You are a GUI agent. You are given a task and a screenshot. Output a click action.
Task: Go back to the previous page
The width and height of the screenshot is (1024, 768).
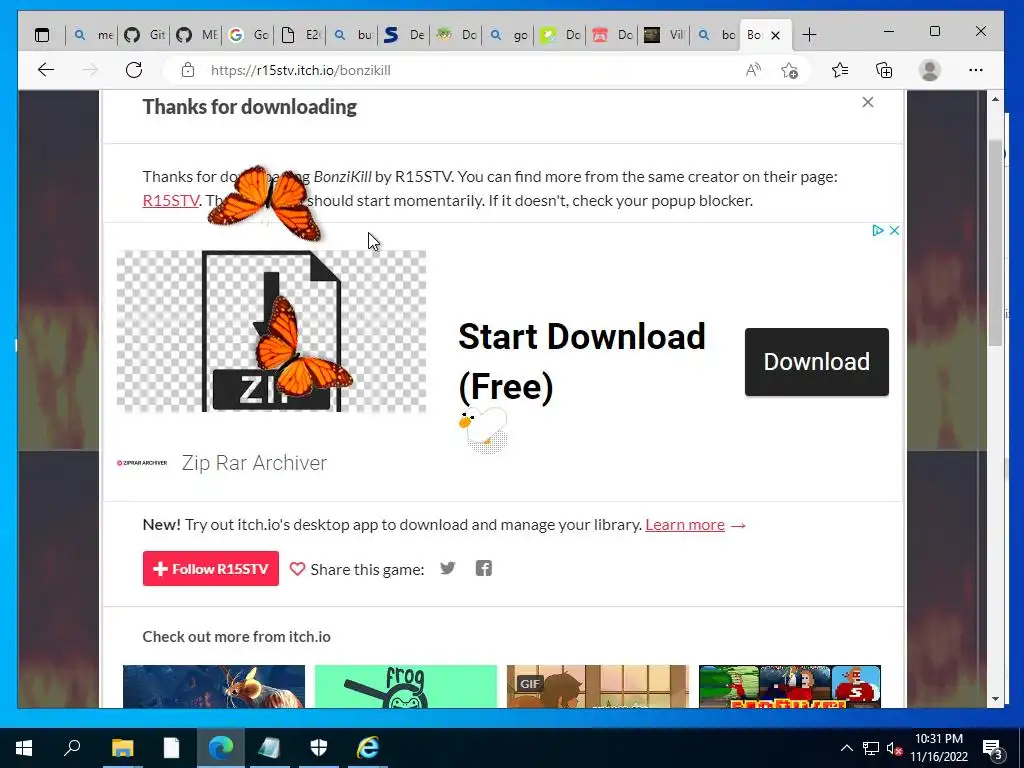[46, 70]
